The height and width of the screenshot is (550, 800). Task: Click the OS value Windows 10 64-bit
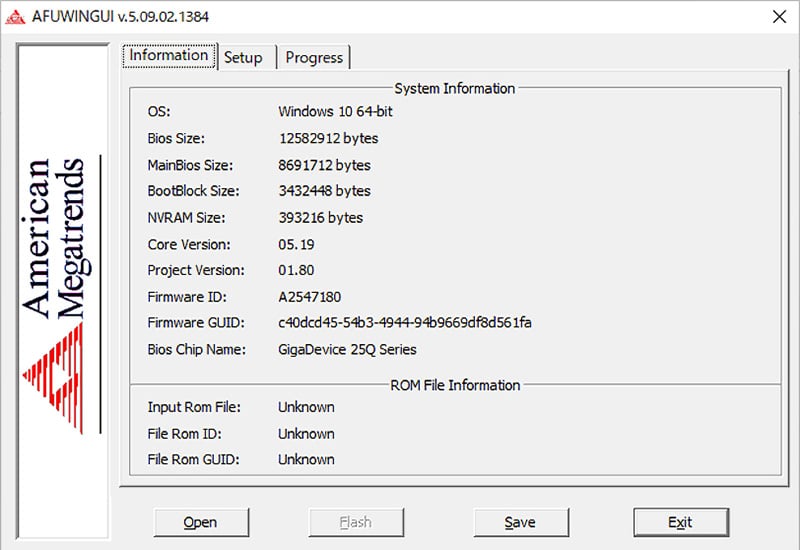click(335, 112)
